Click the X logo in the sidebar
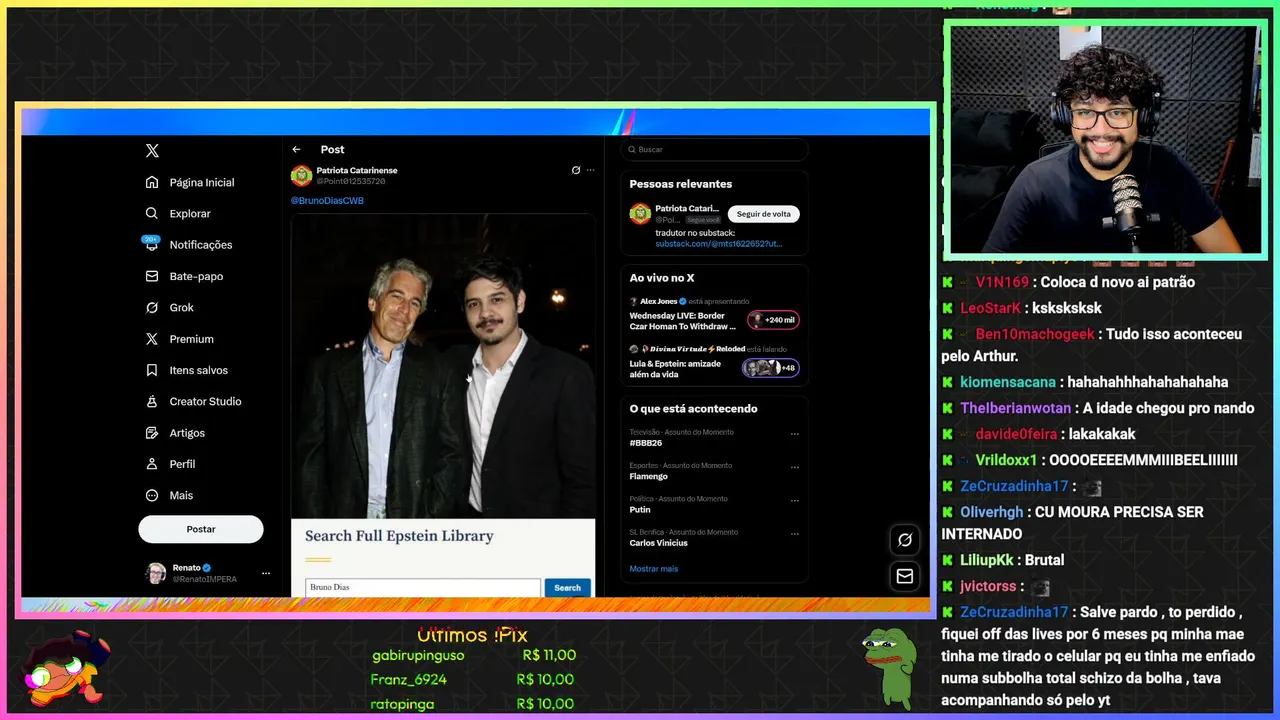This screenshot has height=720, width=1280. click(152, 151)
